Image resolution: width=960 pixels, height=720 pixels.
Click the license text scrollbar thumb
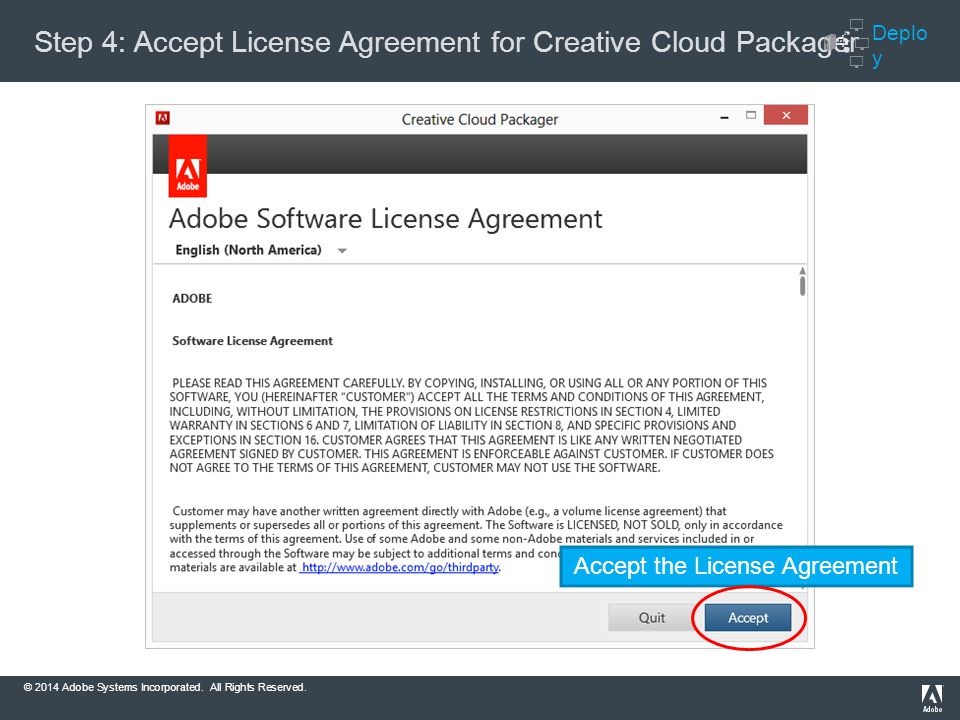(x=802, y=286)
